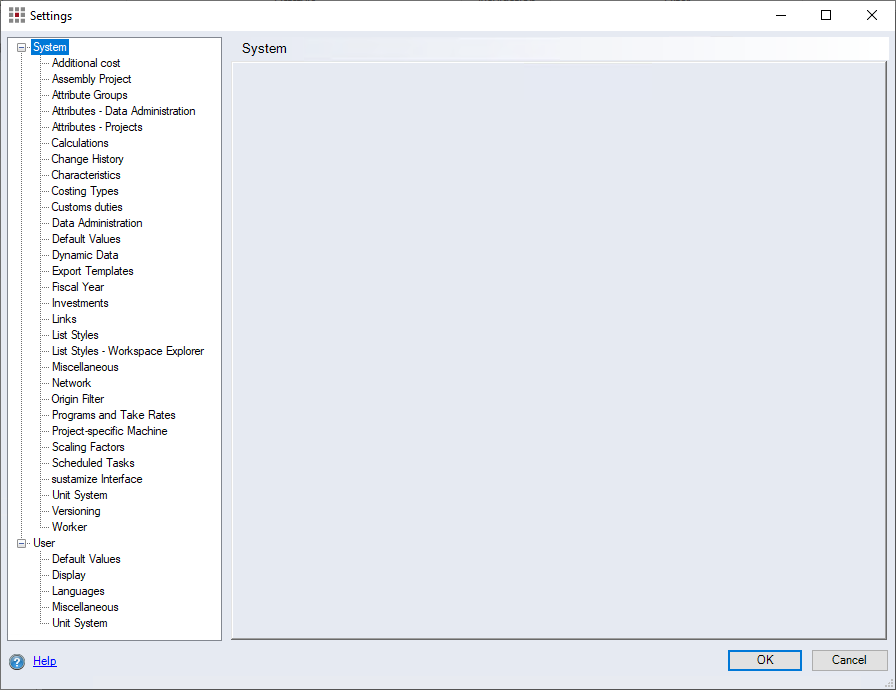Select Display under User settings
Screen dimensions: 896x690
click(x=69, y=575)
